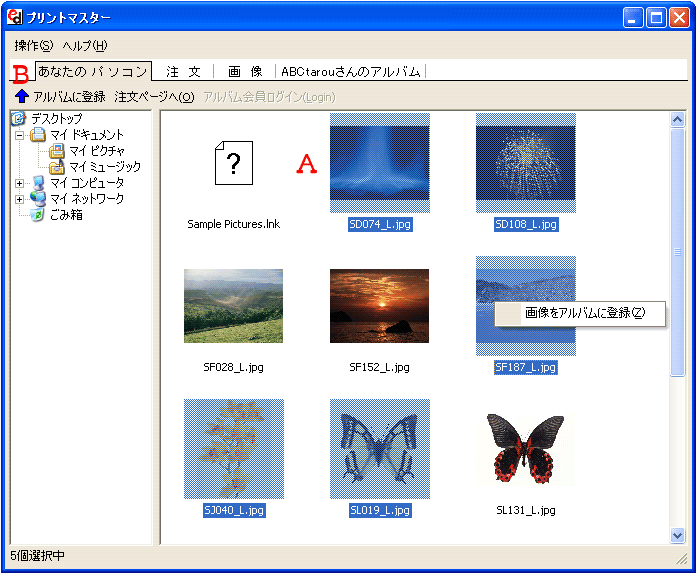The image size is (696, 574).
Task: Select the マイ コンピュータ tree label
Action: point(87,182)
